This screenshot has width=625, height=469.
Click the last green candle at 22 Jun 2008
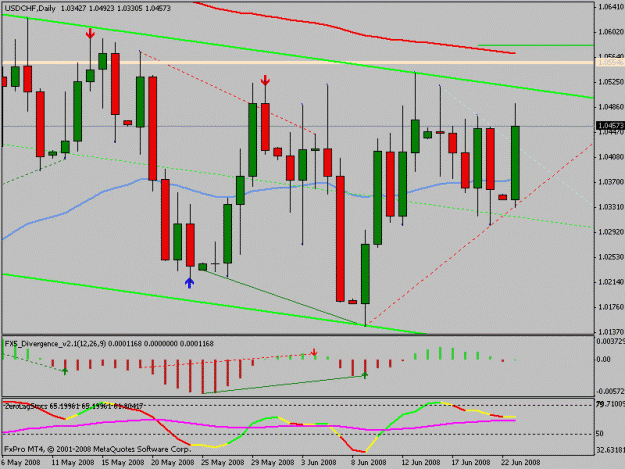click(515, 163)
